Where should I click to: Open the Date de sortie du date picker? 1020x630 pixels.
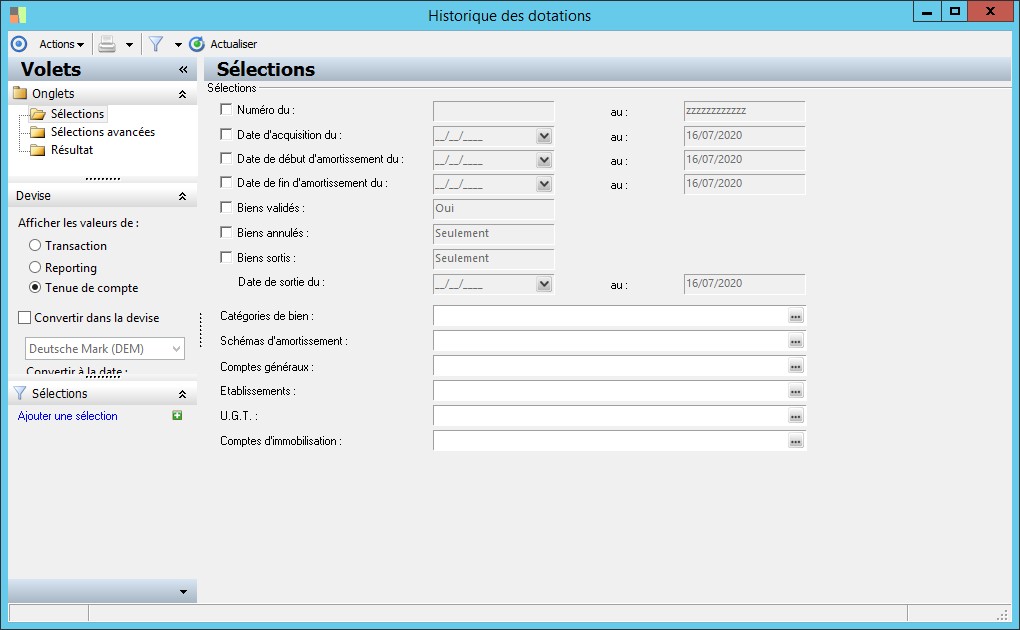pos(544,284)
